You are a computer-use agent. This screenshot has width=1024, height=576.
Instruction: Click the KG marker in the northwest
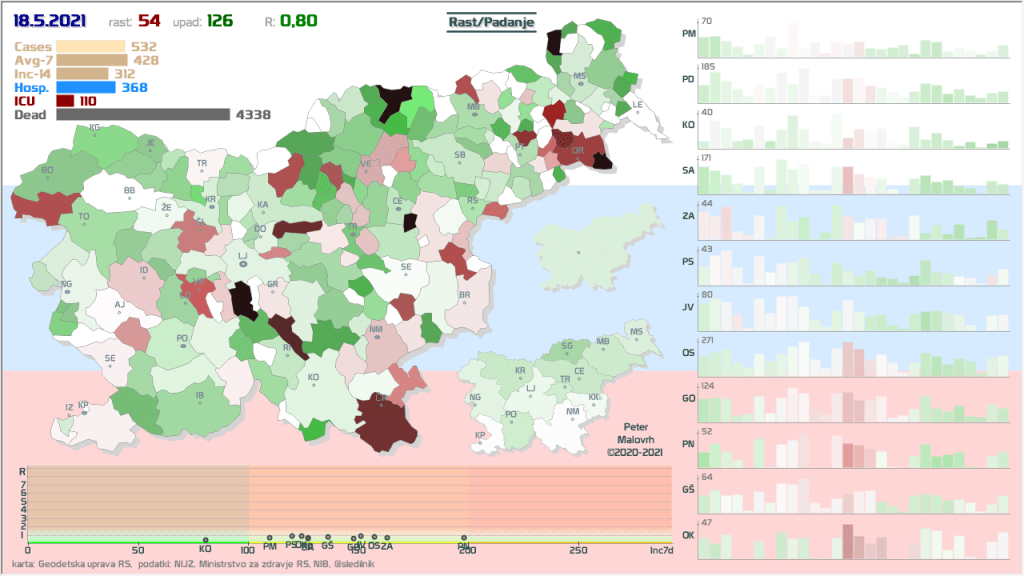(95, 135)
